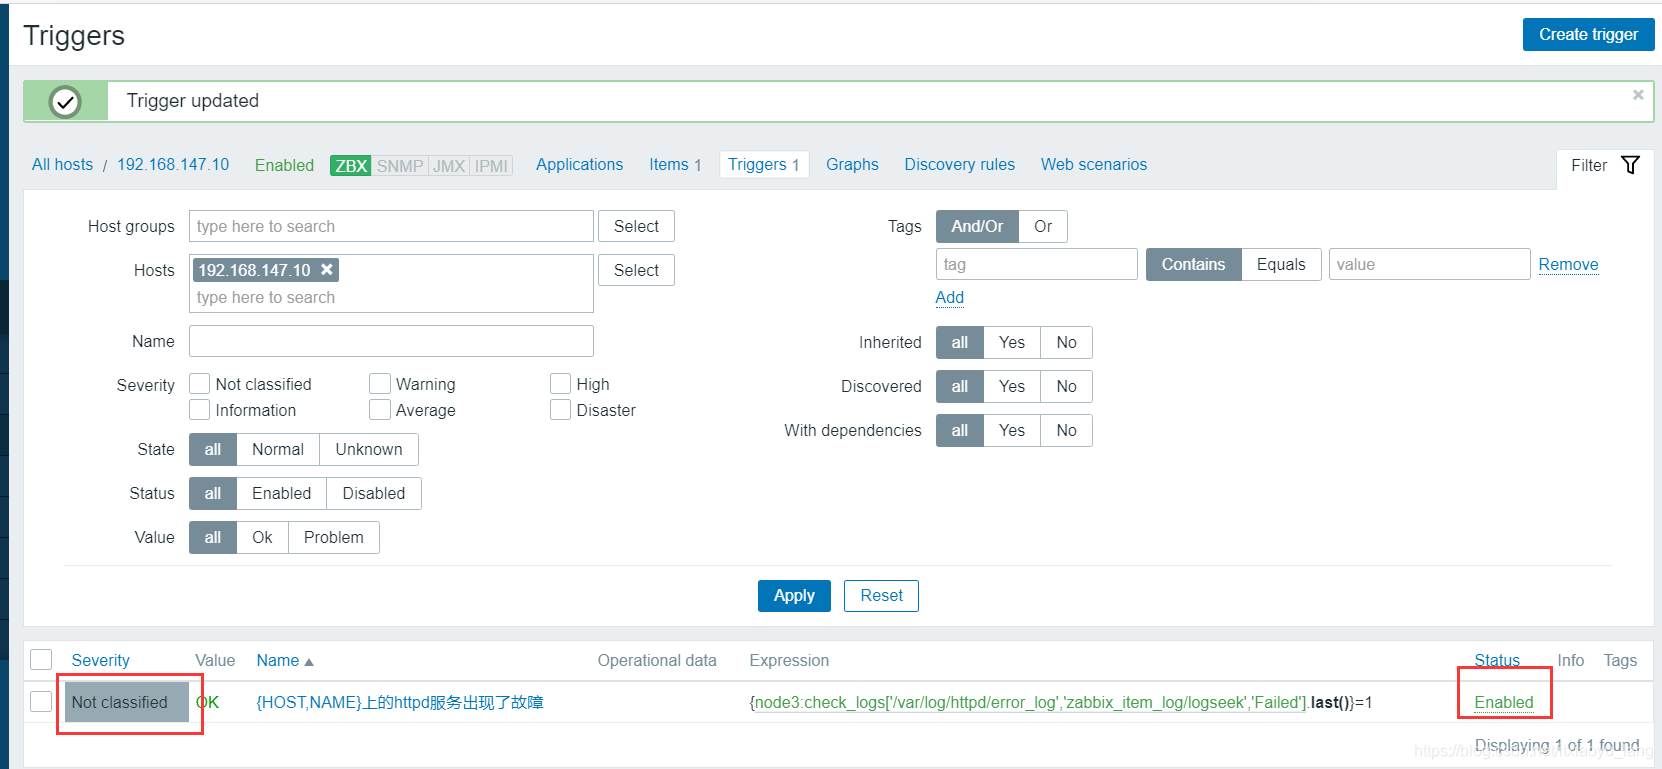1662x769 pixels.
Task: Set Status filter to Disabled
Action: [374, 493]
